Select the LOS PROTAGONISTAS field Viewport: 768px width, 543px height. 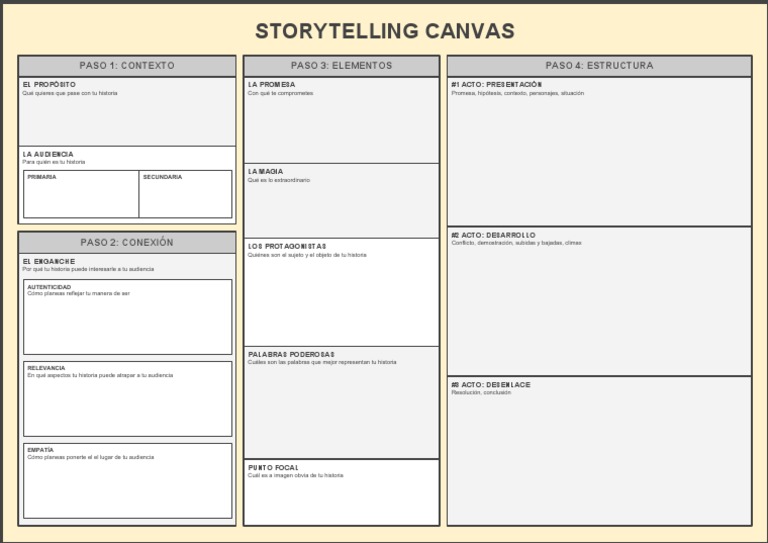(x=341, y=297)
